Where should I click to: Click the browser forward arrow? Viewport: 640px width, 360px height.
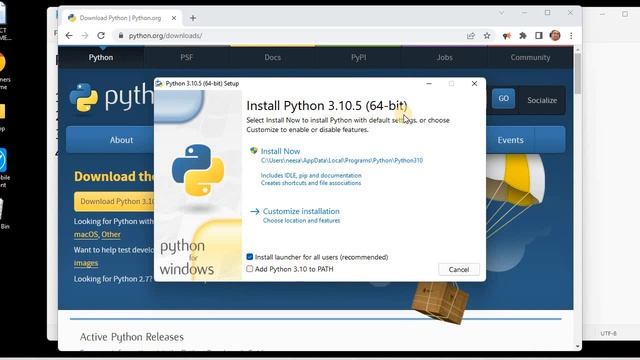[x=84, y=36]
